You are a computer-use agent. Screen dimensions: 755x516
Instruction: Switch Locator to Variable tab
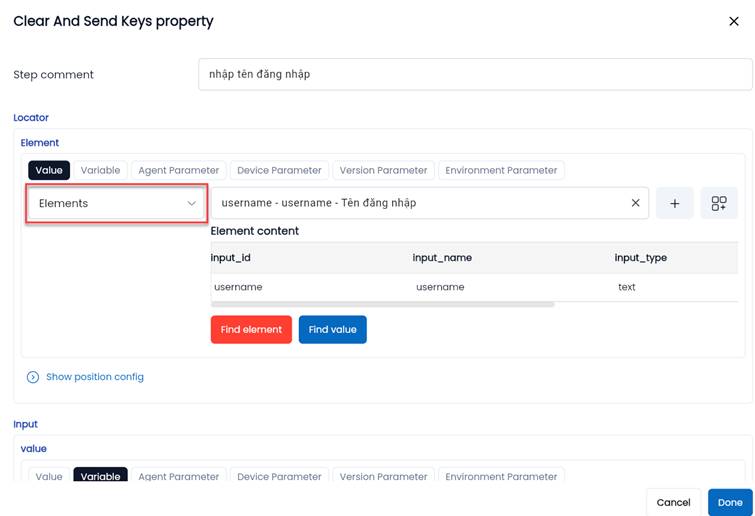(x=100, y=170)
